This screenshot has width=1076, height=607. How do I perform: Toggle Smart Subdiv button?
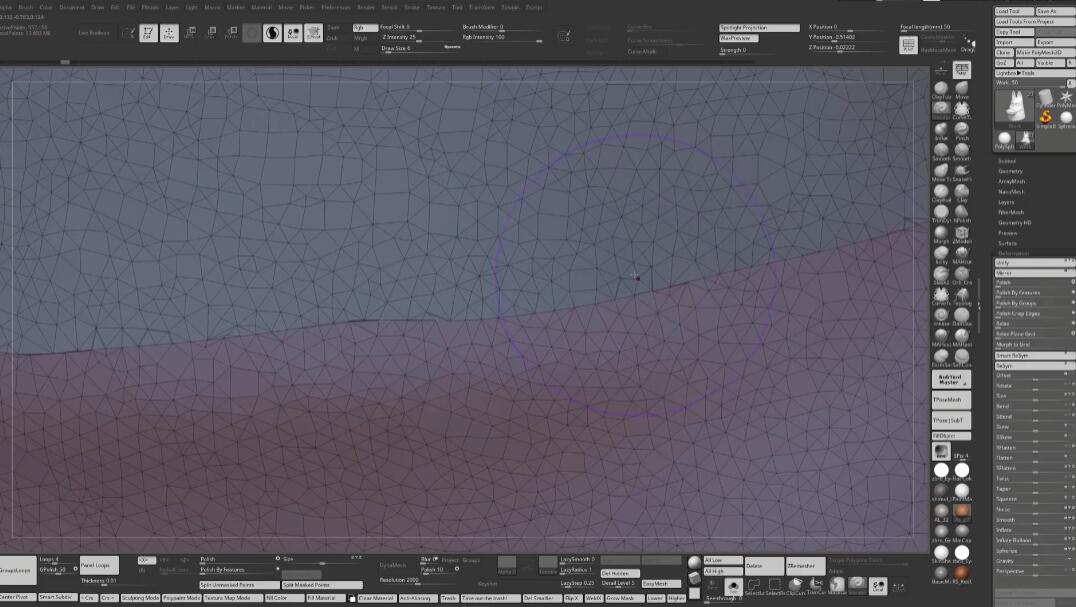57,597
